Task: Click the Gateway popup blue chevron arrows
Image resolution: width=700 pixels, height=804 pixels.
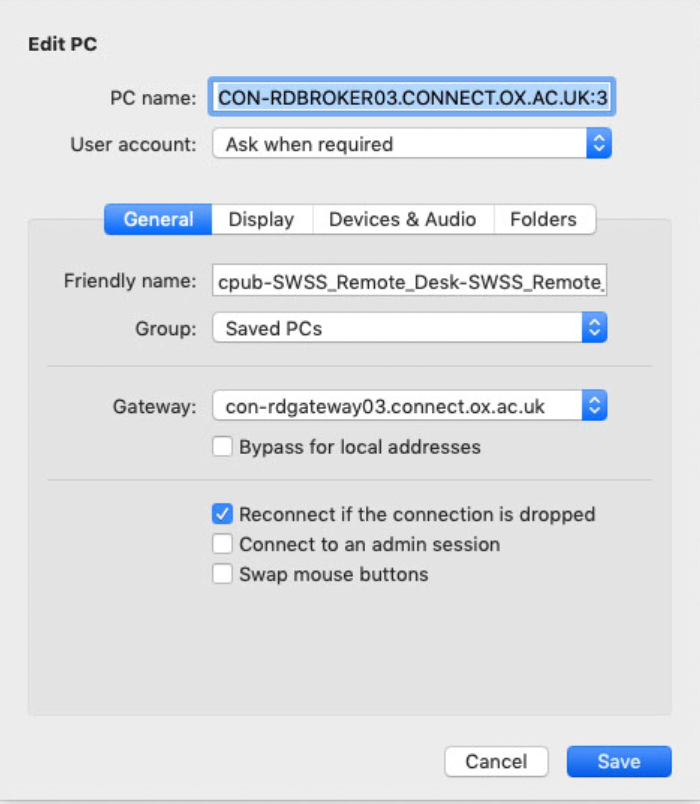Action: (595, 407)
